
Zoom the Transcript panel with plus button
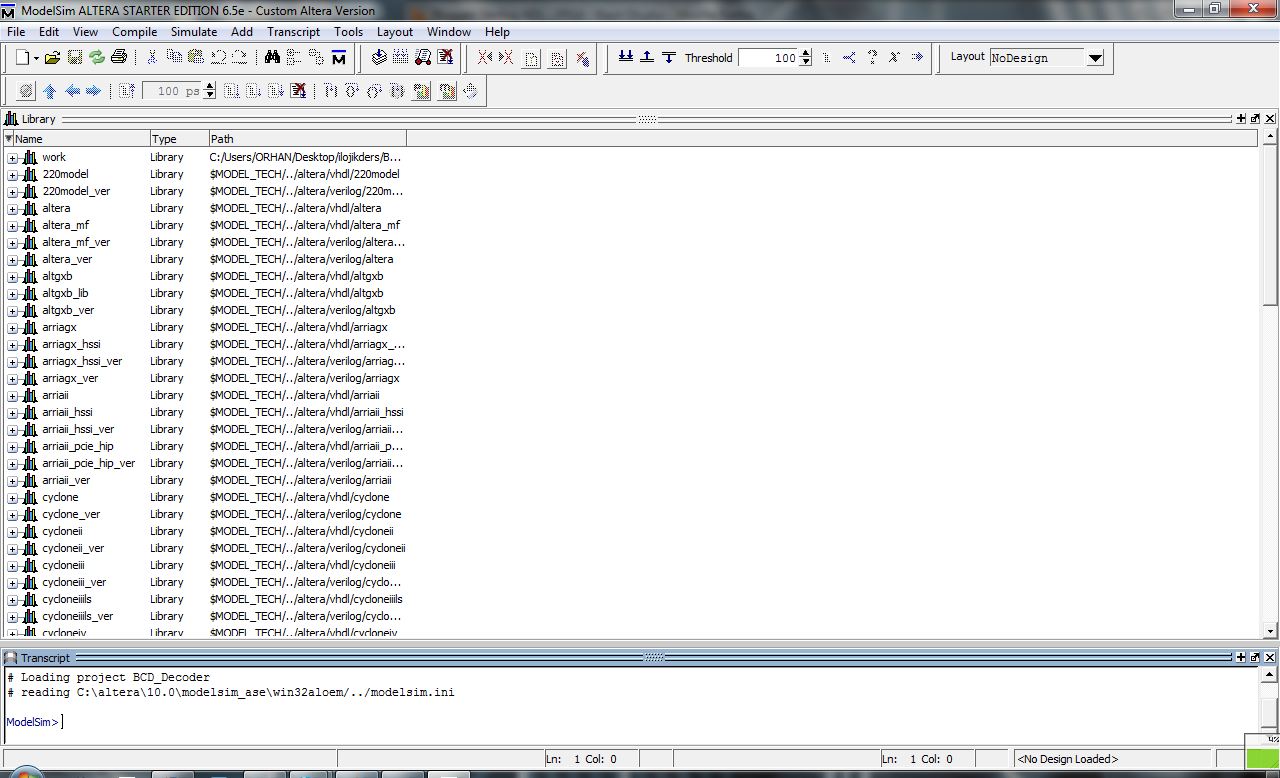(x=1241, y=657)
